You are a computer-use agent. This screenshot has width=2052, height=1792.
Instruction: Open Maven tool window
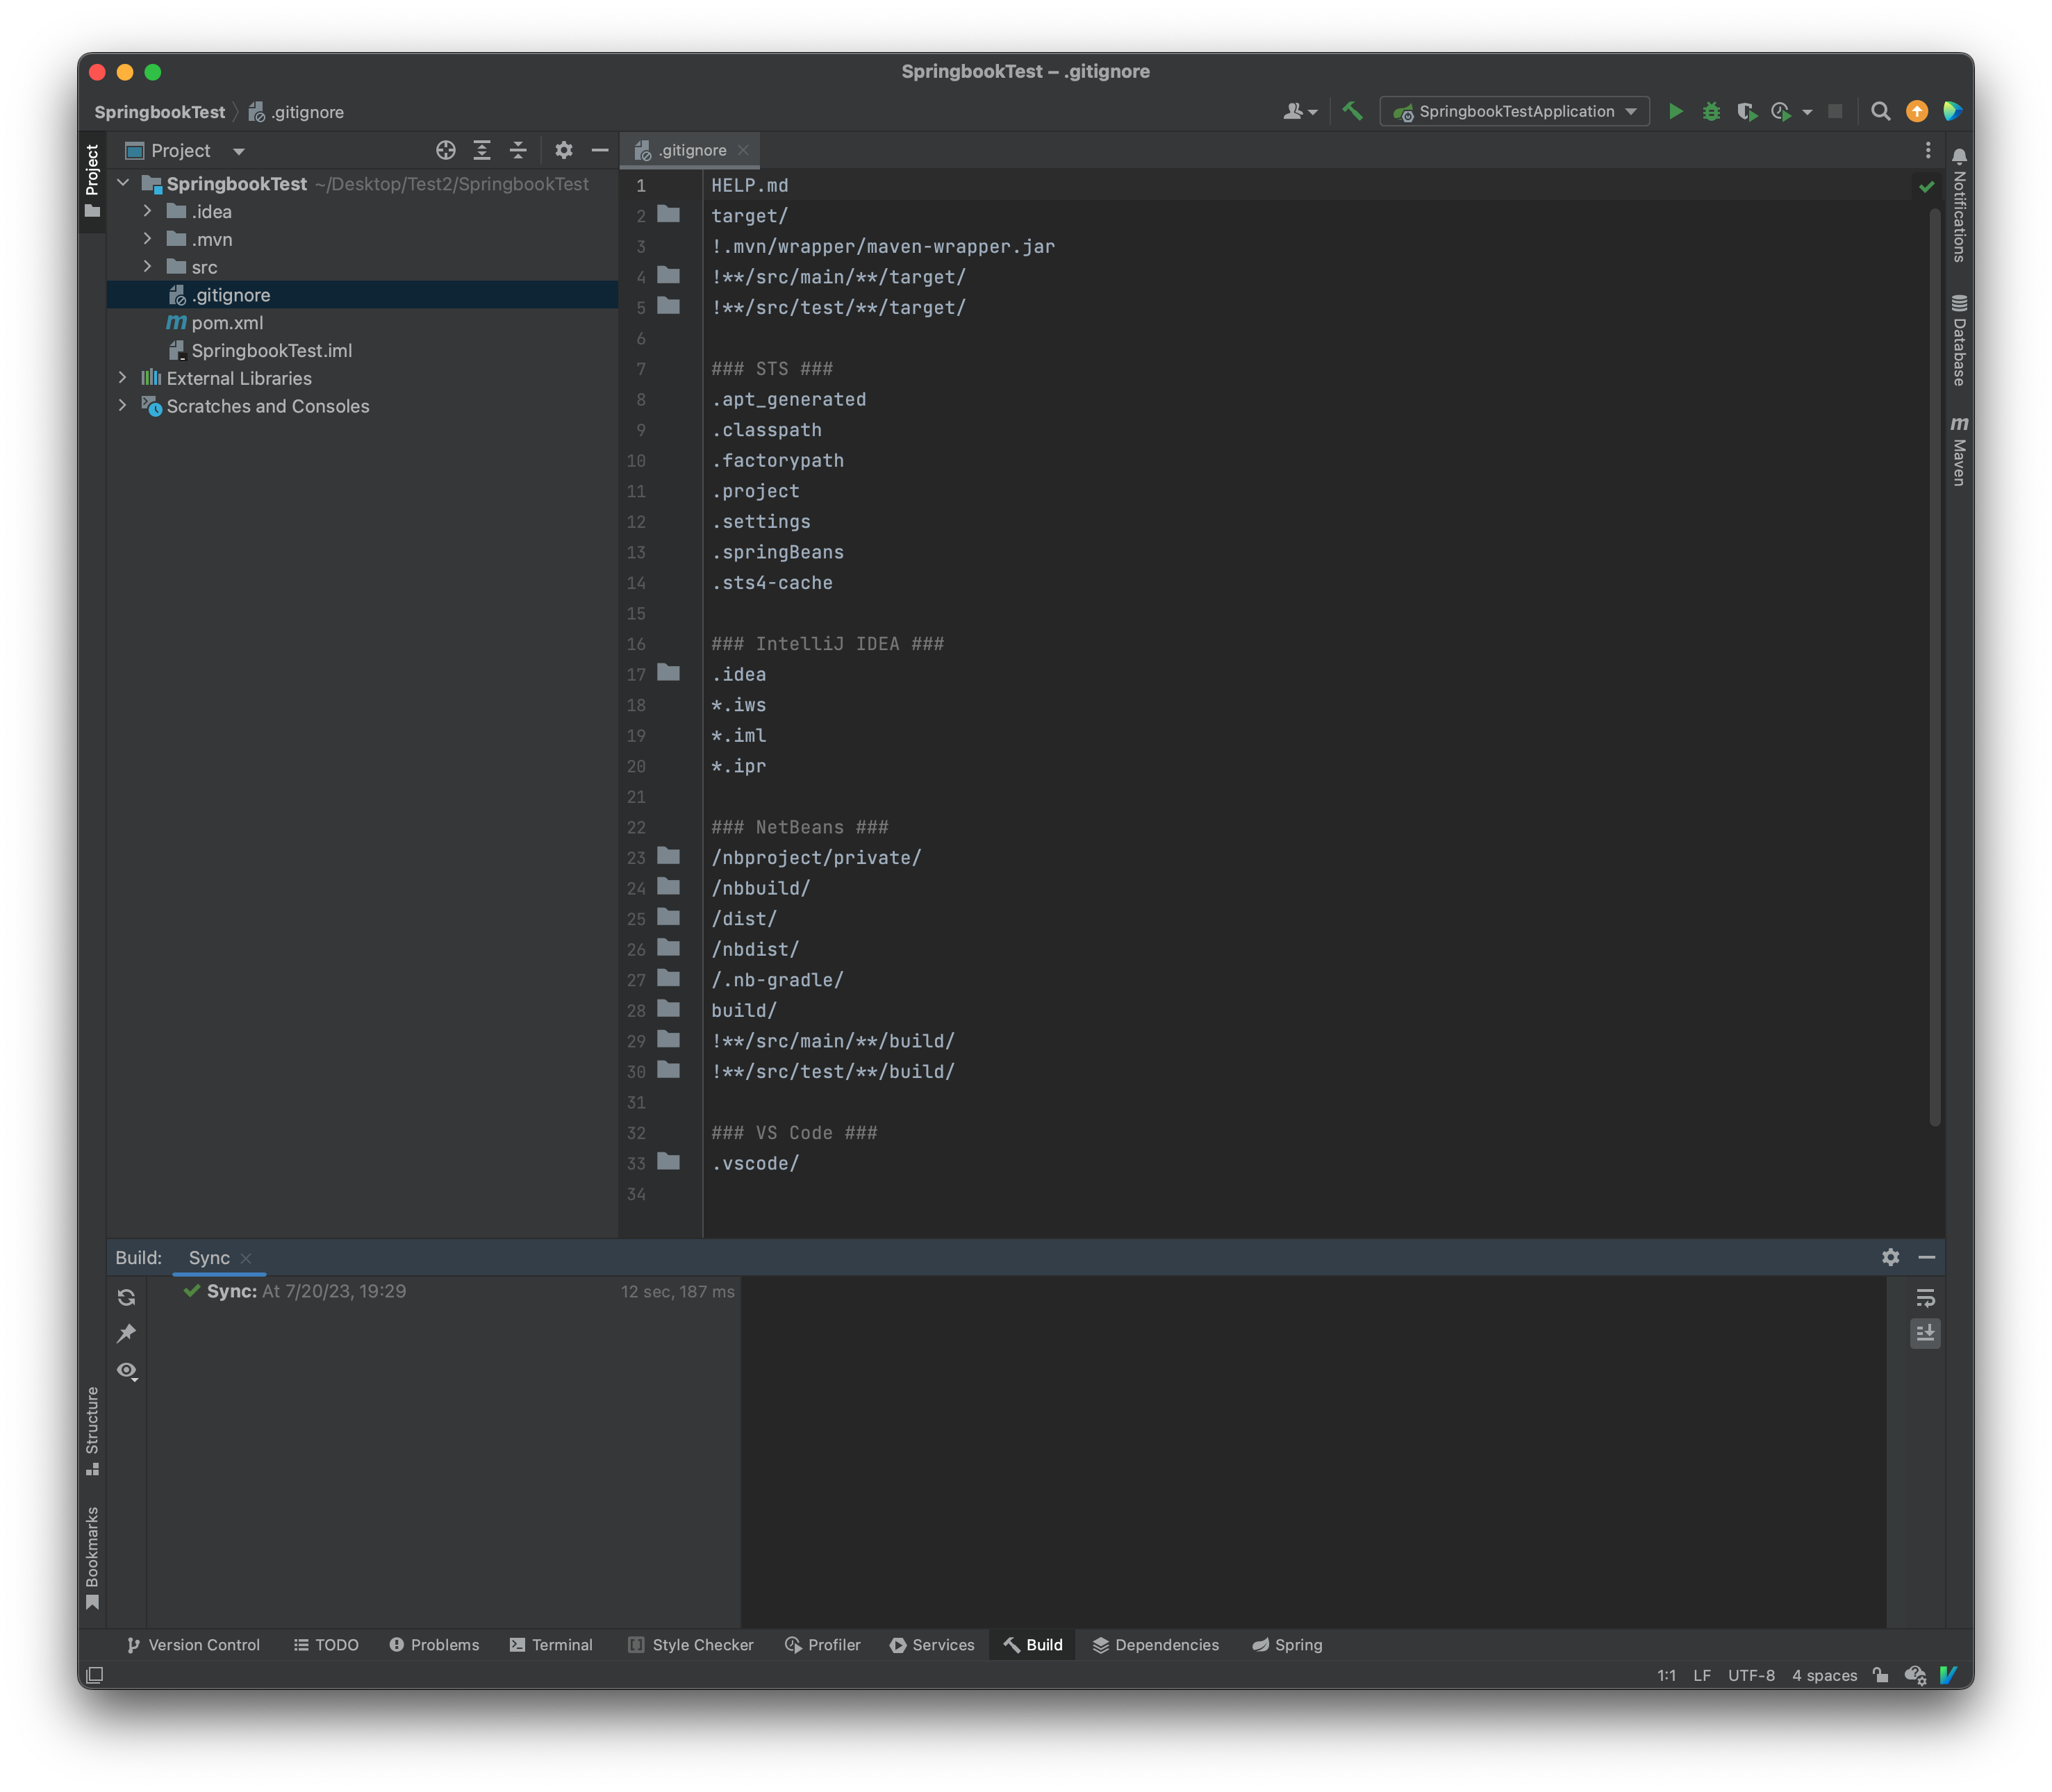pos(1959,451)
